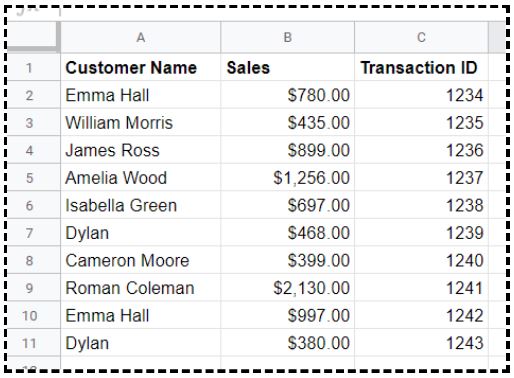Select the William Morris cell

tap(140, 122)
